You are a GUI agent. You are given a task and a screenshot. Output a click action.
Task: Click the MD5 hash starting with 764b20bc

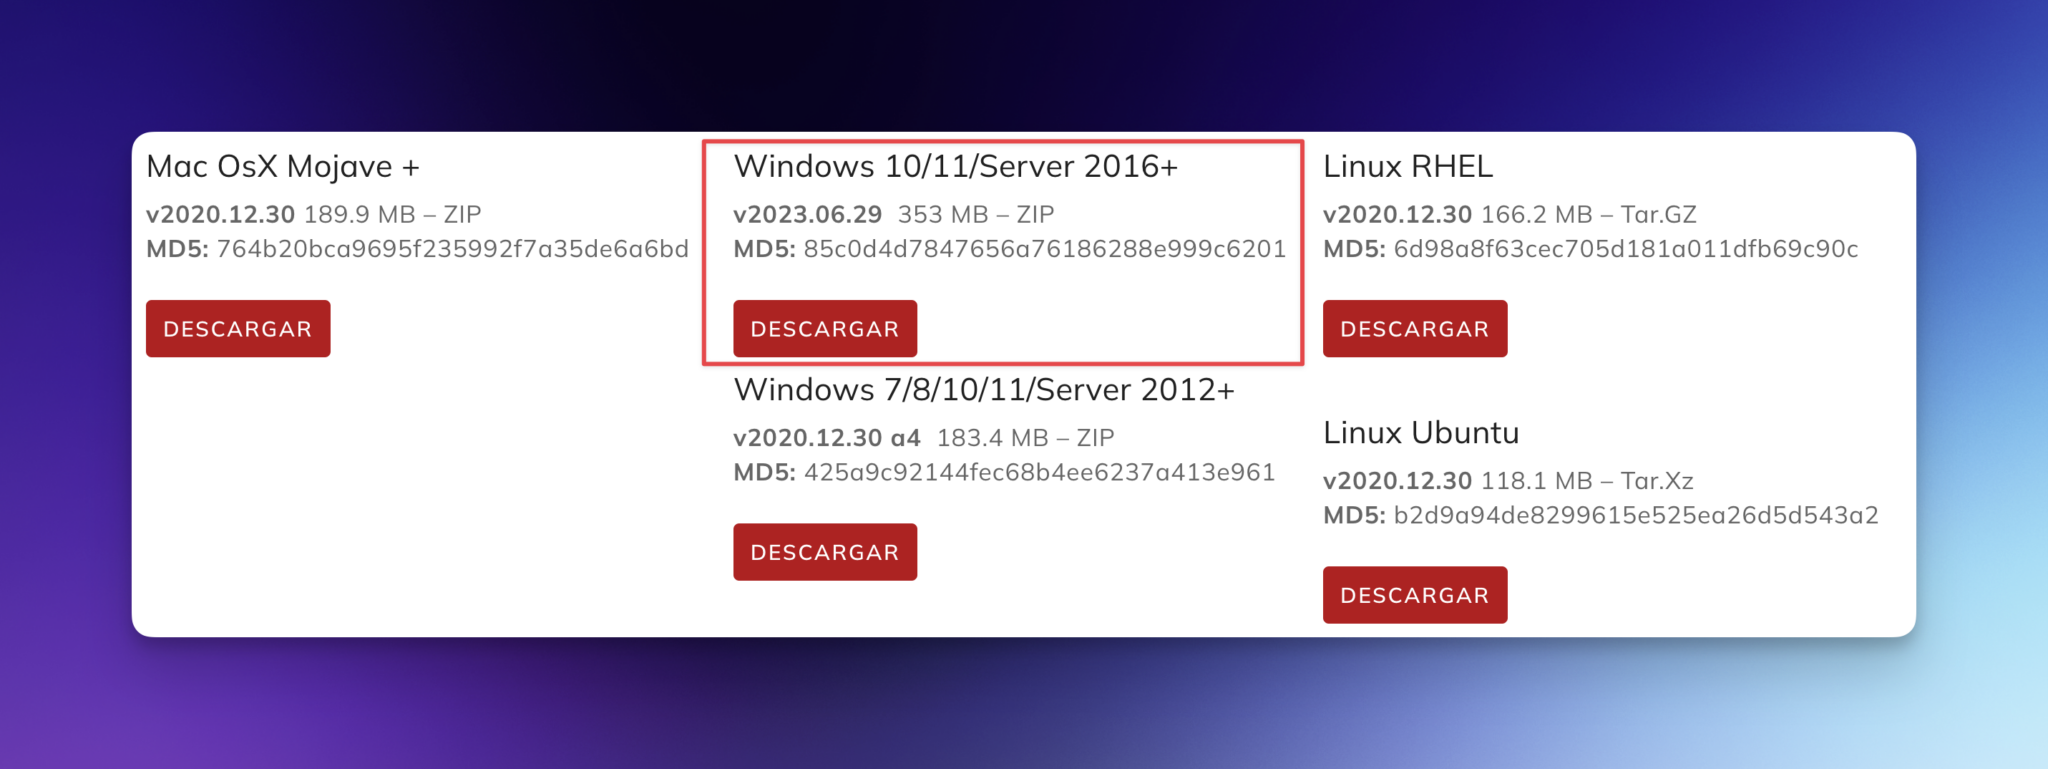click(x=453, y=249)
